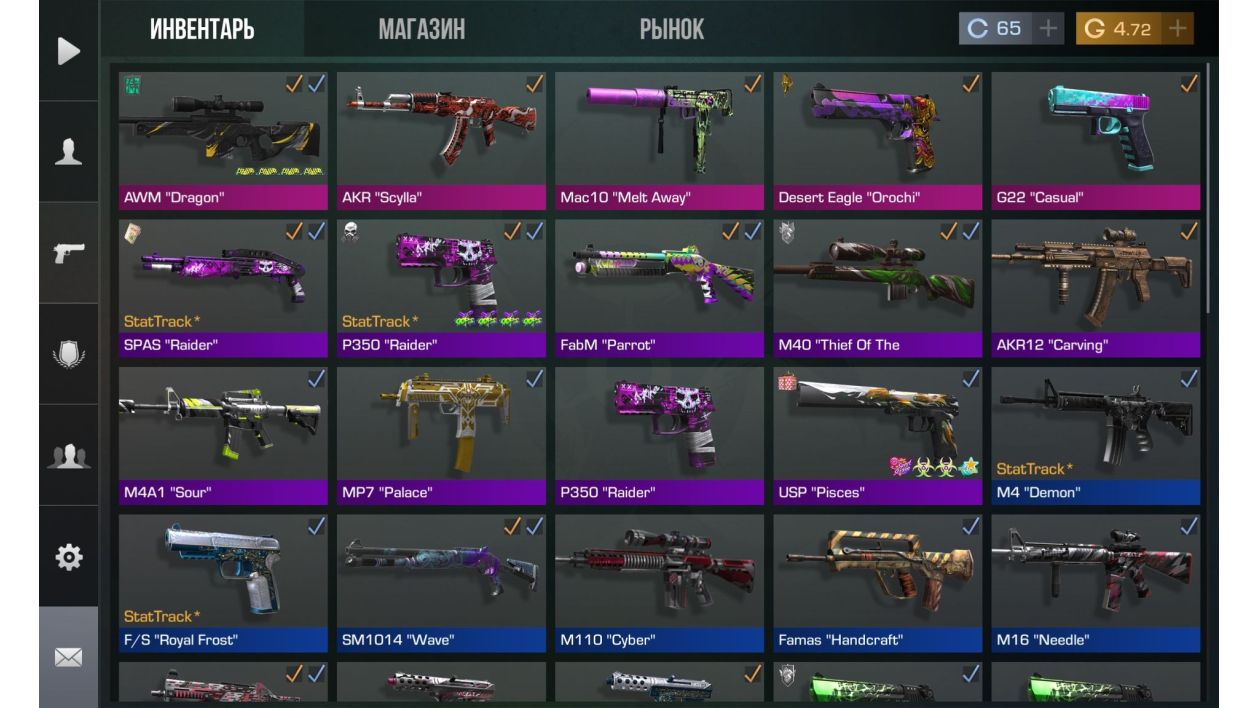Add gold currency with plus button
1258x708 pixels.
[1178, 29]
